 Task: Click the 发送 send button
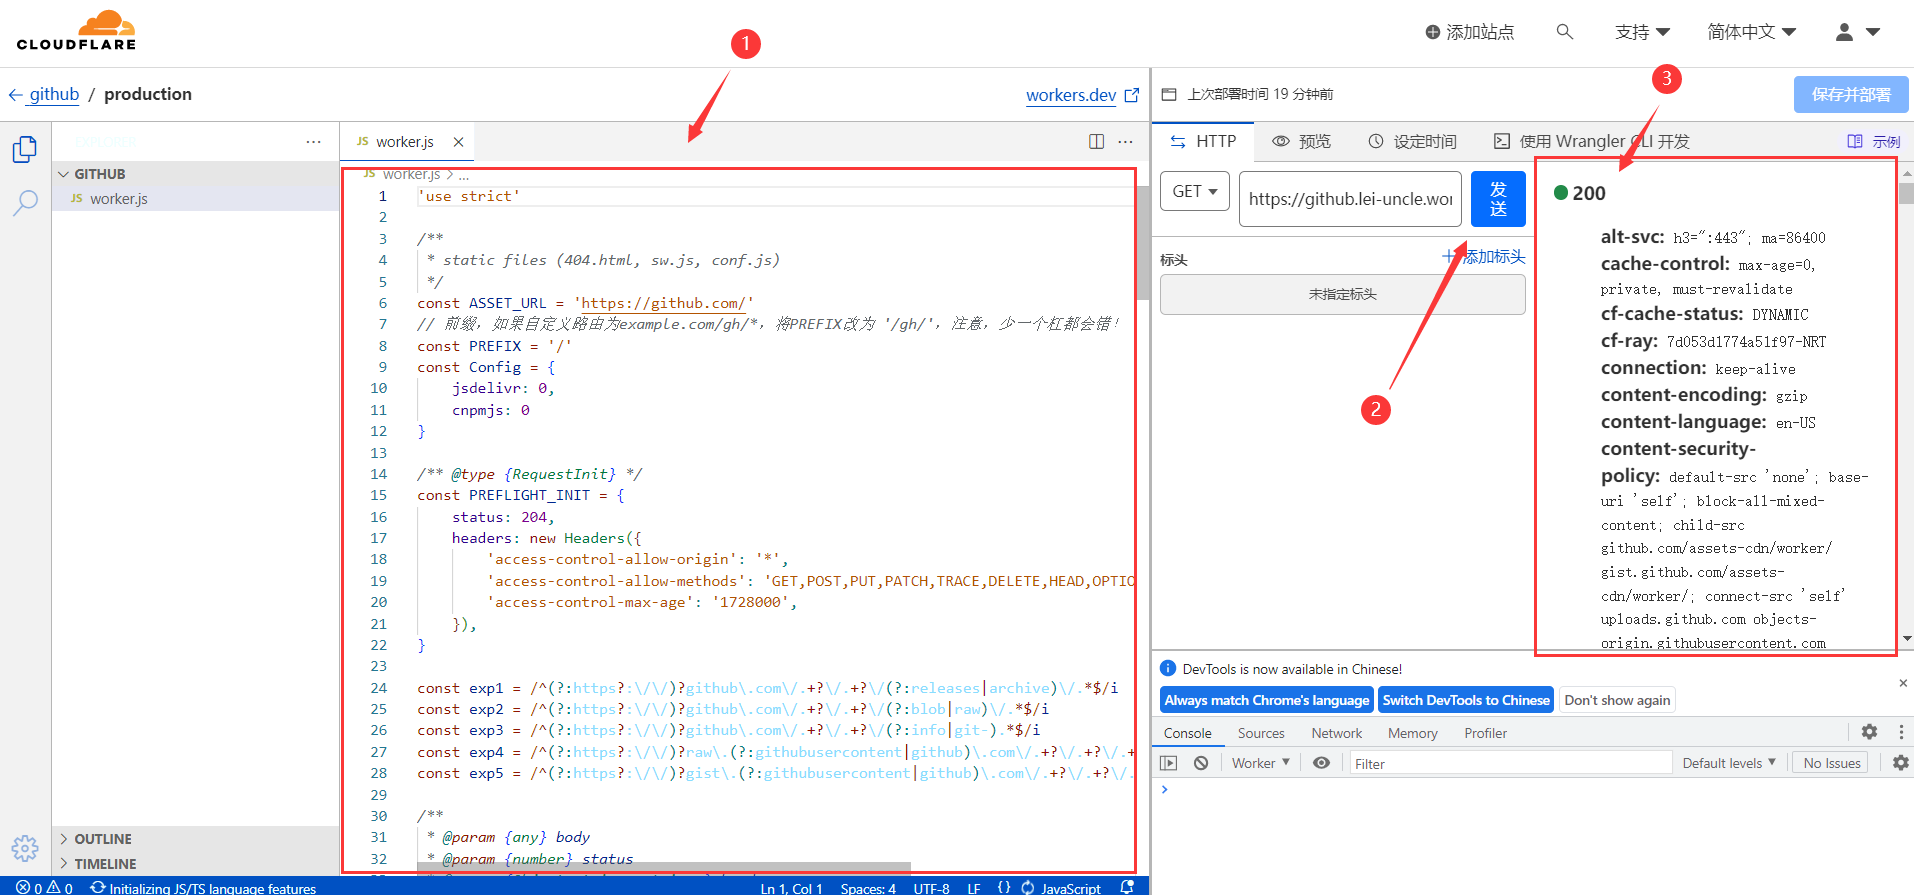point(1498,199)
